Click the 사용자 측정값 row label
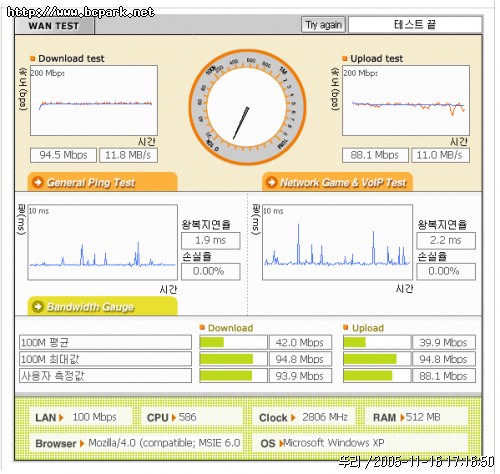 pyautogui.click(x=105, y=376)
